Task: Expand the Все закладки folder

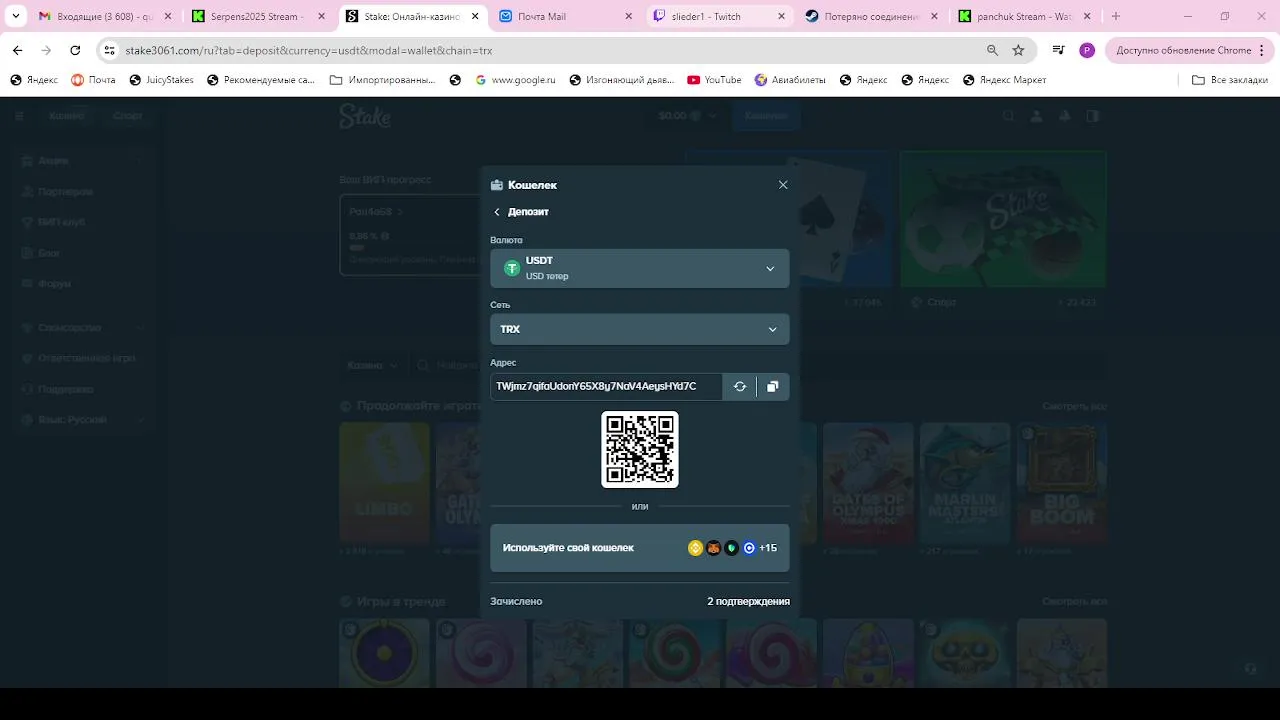Action: tap(1230, 80)
